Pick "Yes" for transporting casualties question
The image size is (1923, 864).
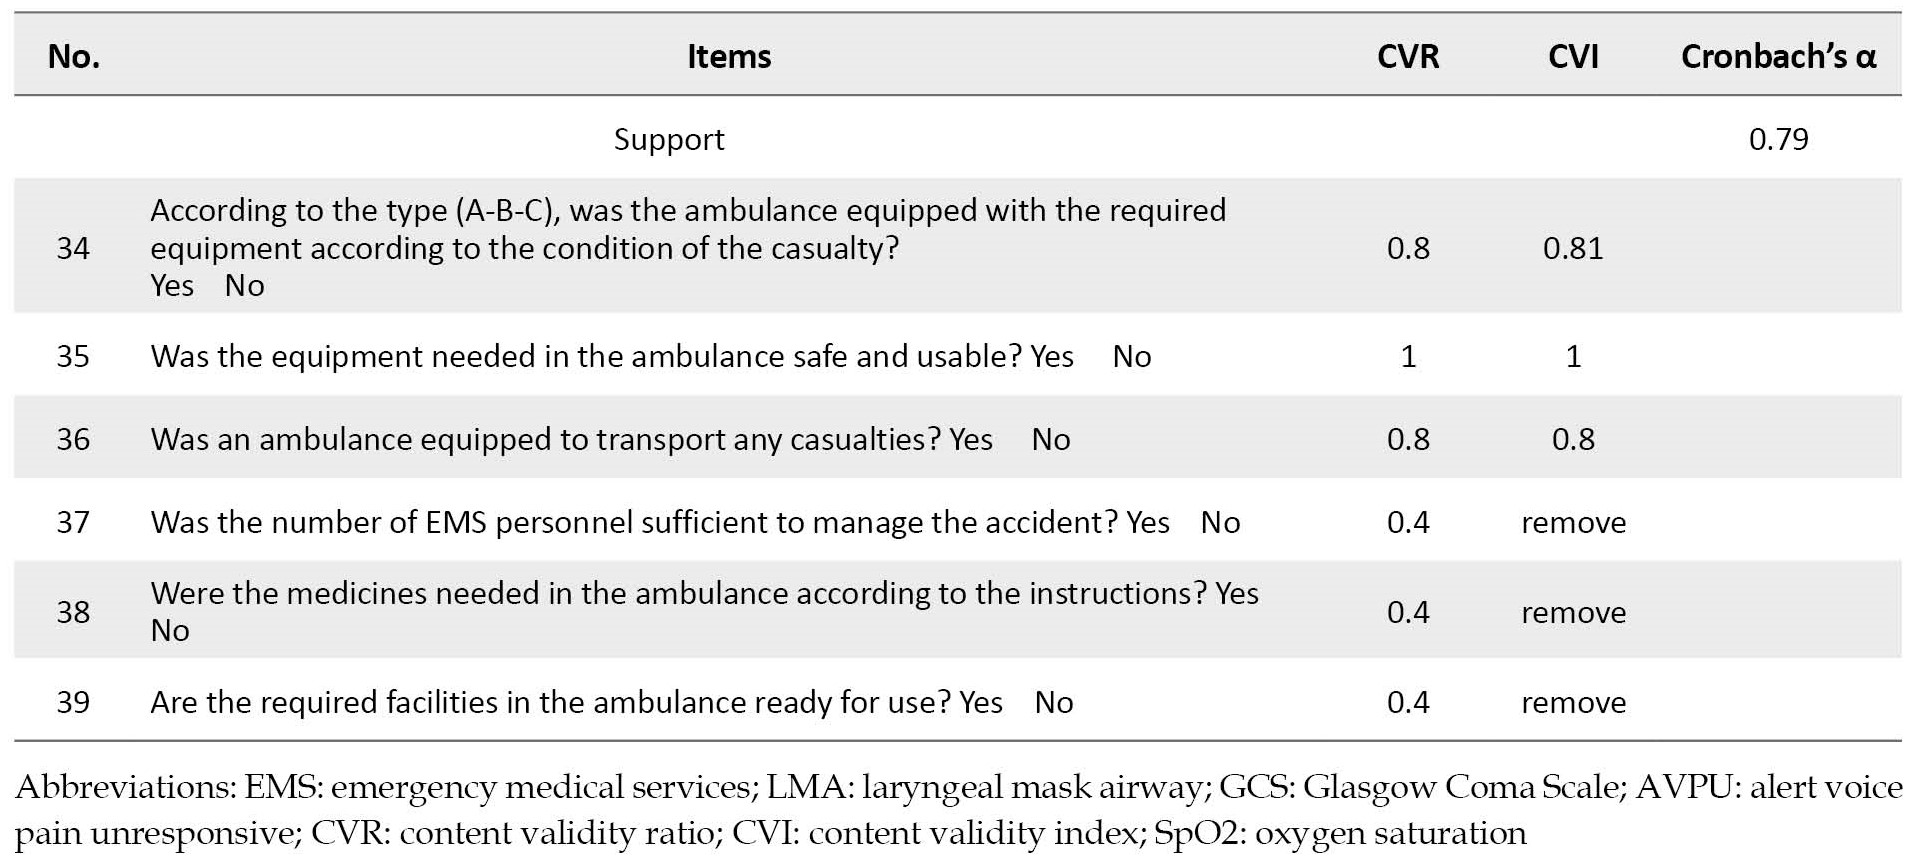point(971,440)
